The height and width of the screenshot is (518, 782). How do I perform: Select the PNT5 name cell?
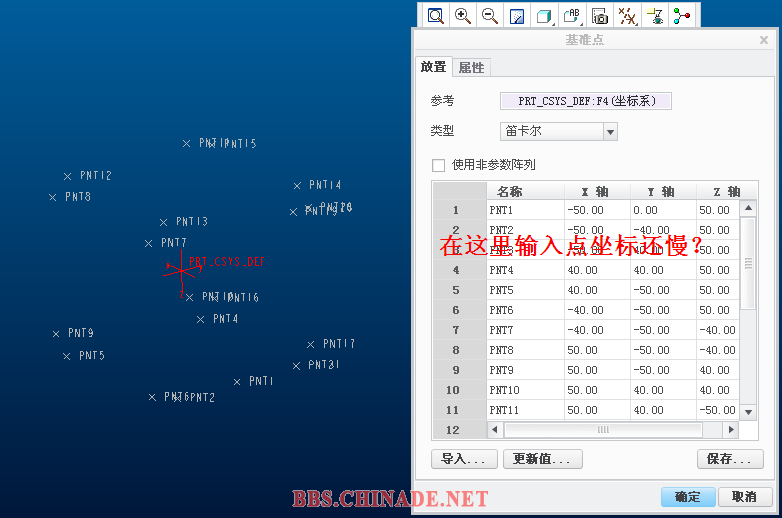pos(525,290)
